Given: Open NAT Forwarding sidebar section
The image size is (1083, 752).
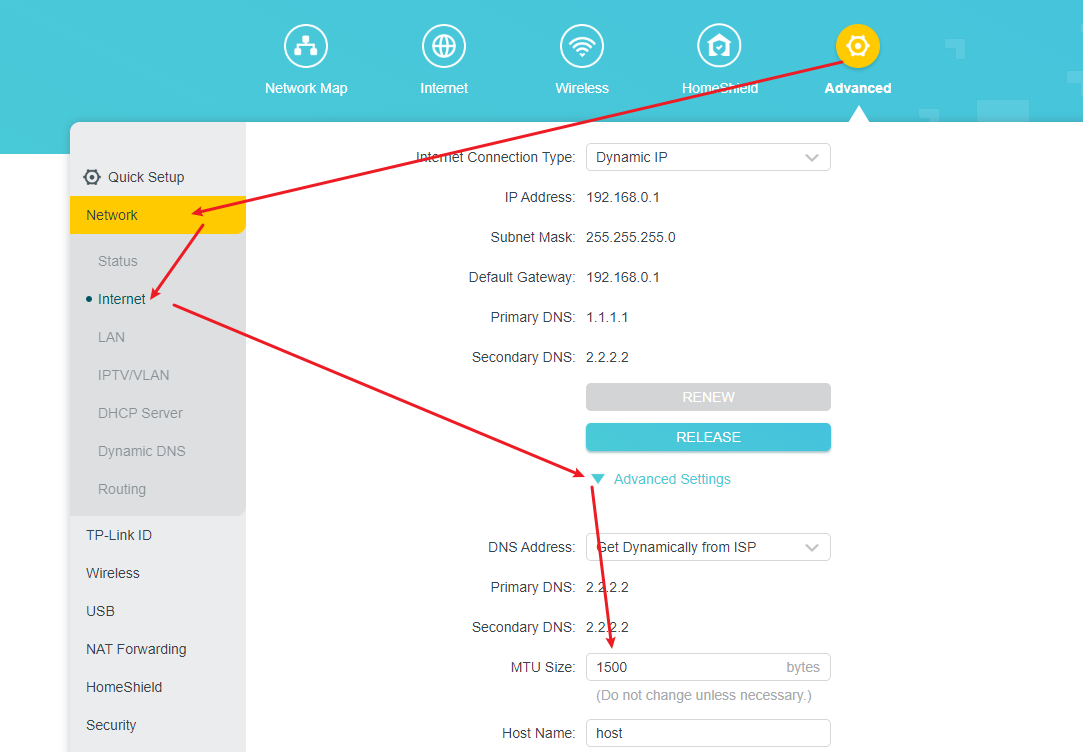Looking at the screenshot, I should pos(136,649).
